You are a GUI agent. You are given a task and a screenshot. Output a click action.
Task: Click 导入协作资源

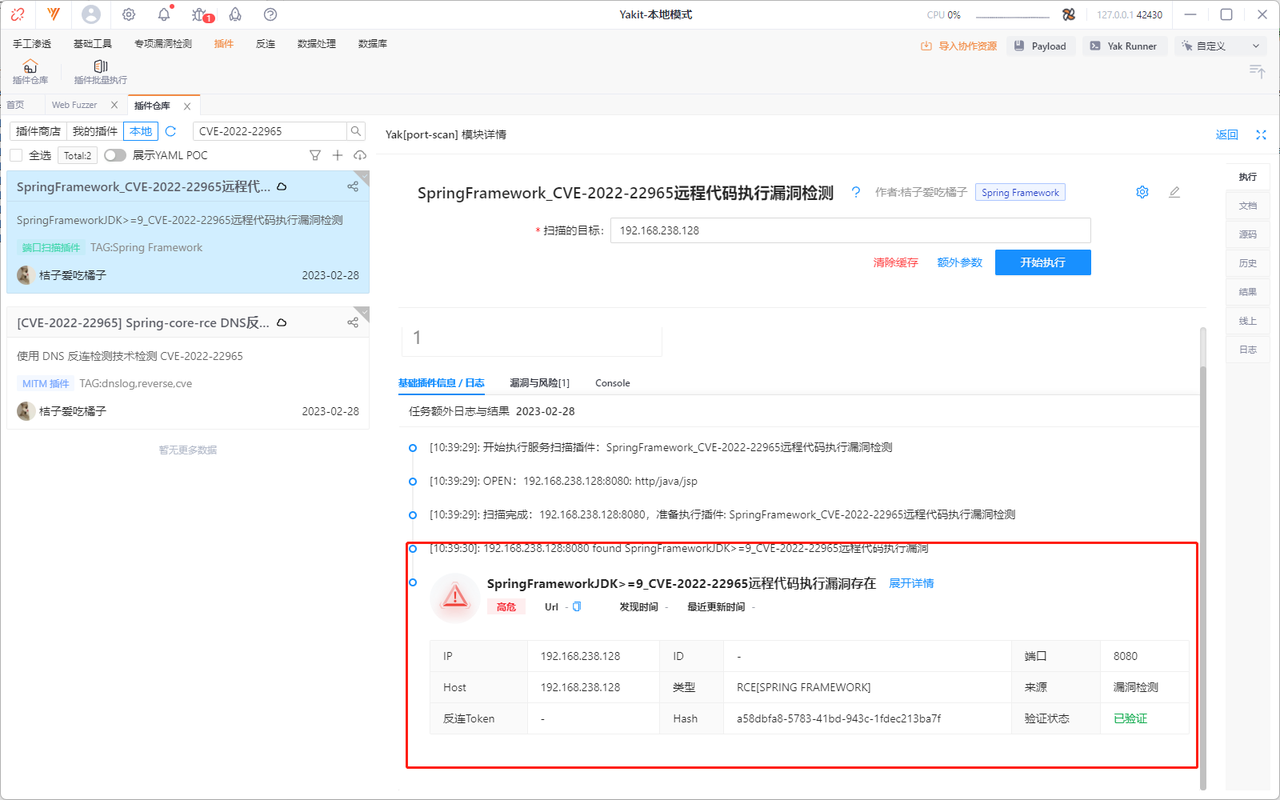pos(959,46)
